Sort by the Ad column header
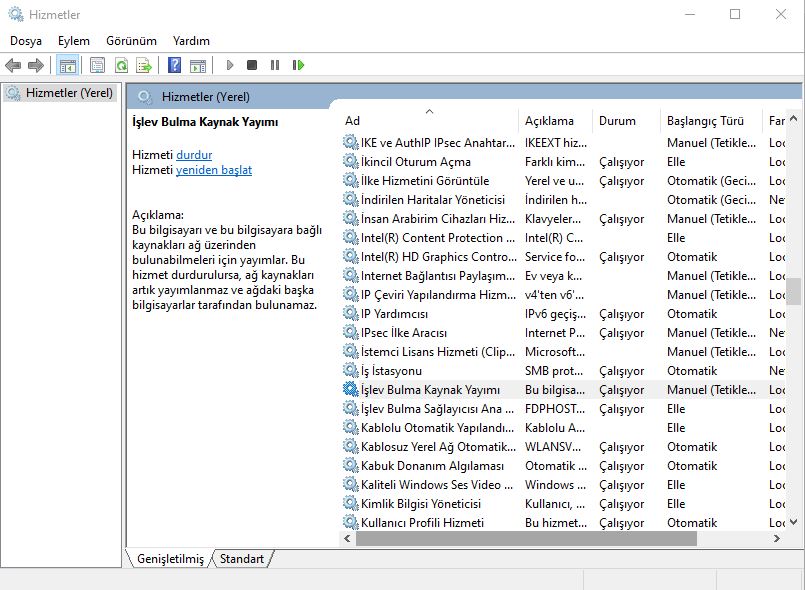 (x=429, y=121)
